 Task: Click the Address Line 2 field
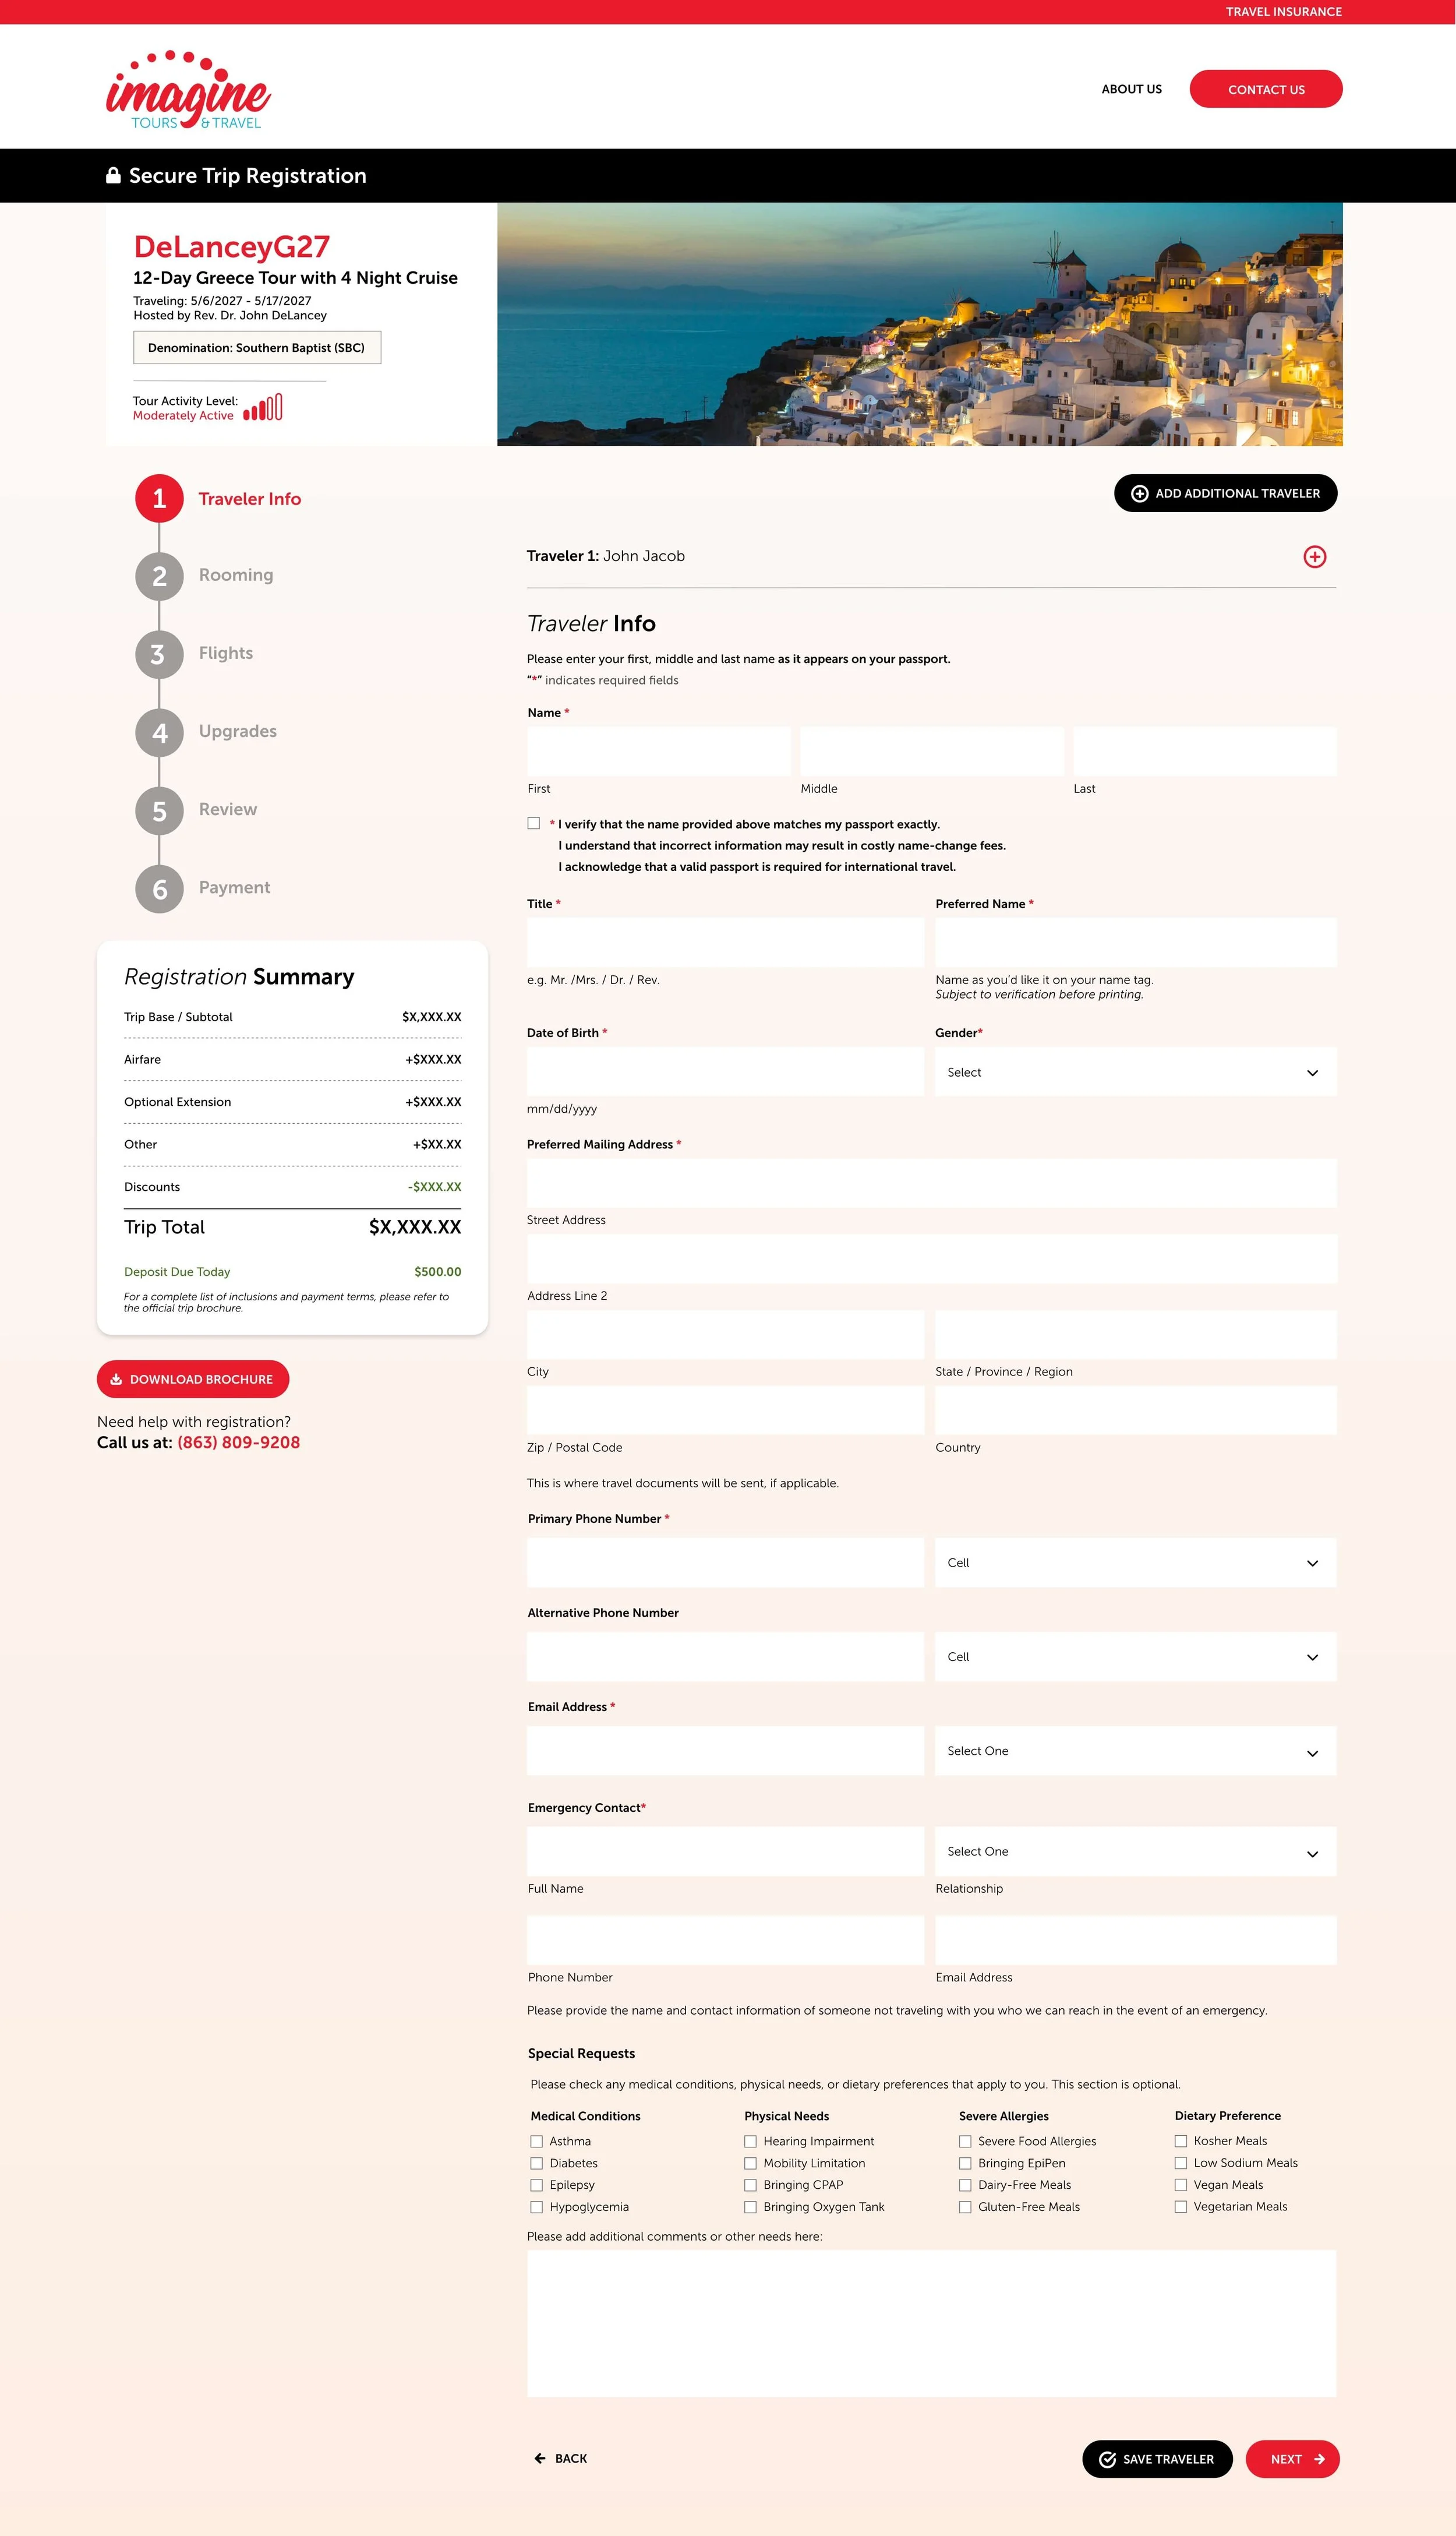point(931,1259)
